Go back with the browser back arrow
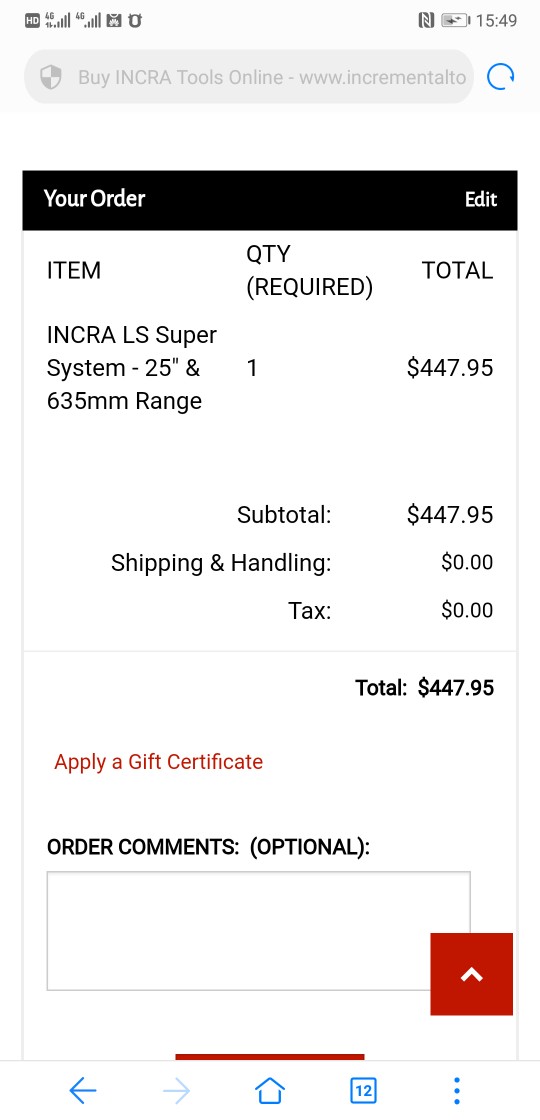Viewport: 540px width, 1120px height. (83, 1091)
